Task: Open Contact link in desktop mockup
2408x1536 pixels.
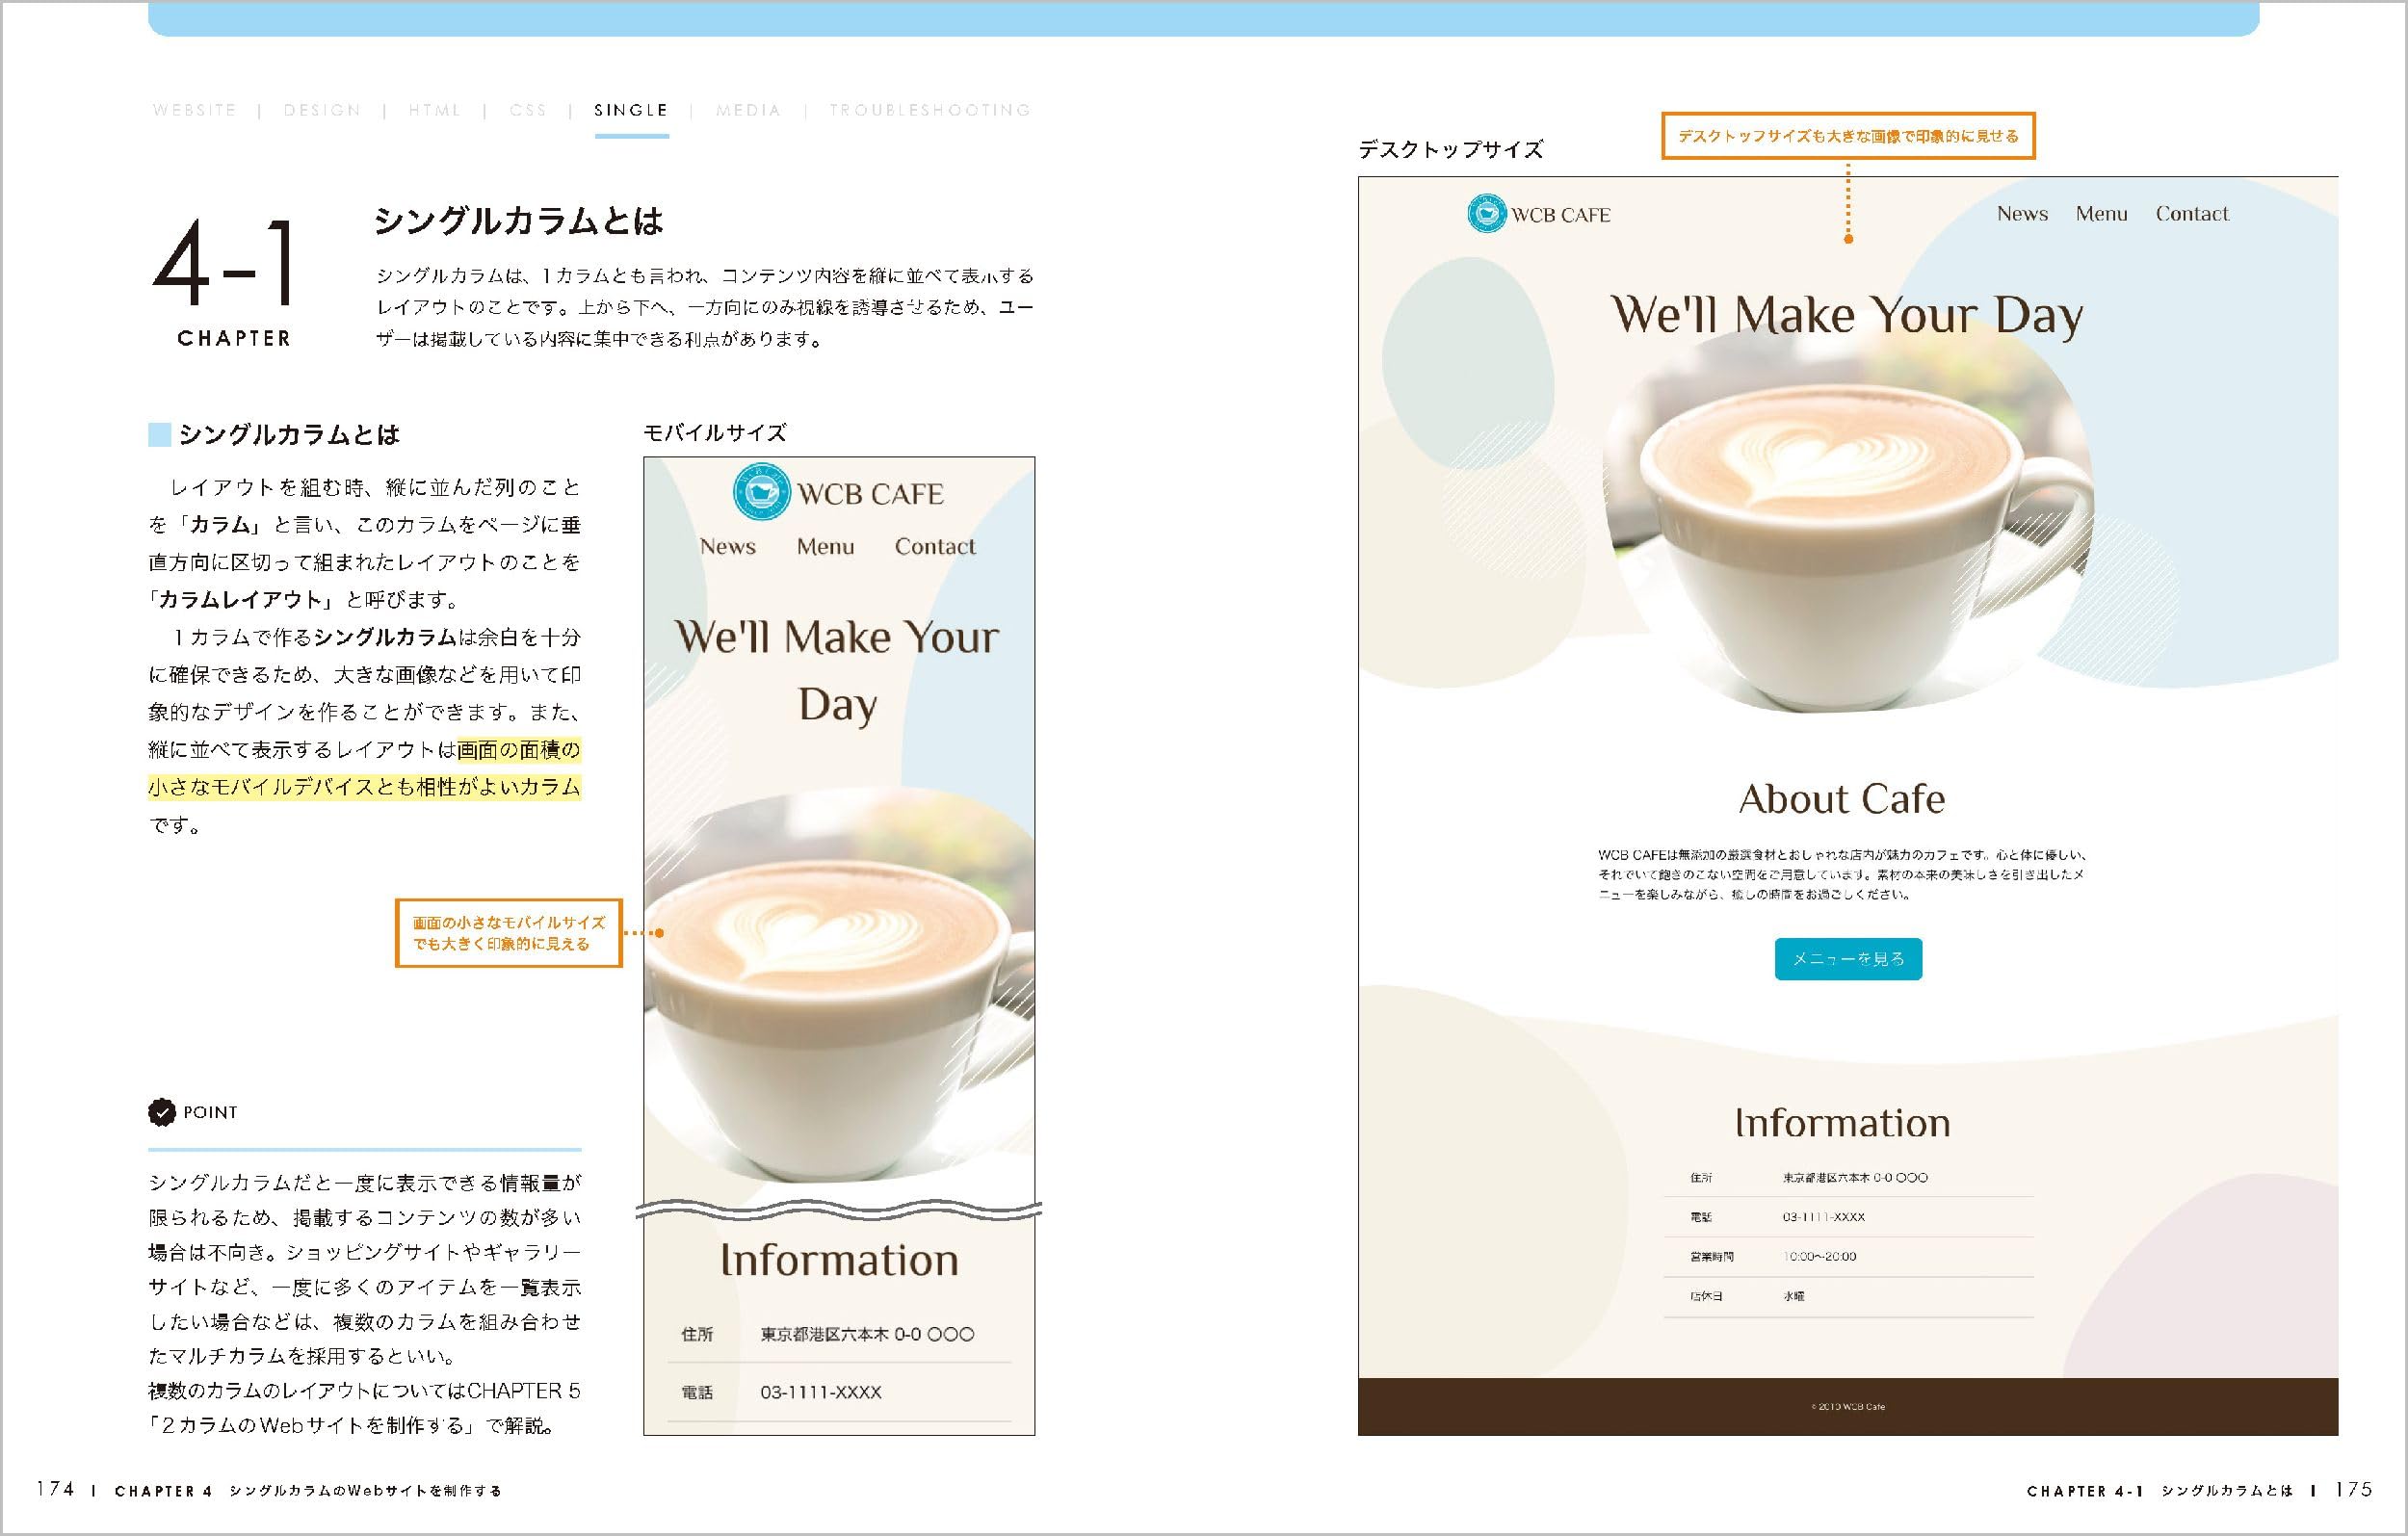Action: pos(2191,214)
